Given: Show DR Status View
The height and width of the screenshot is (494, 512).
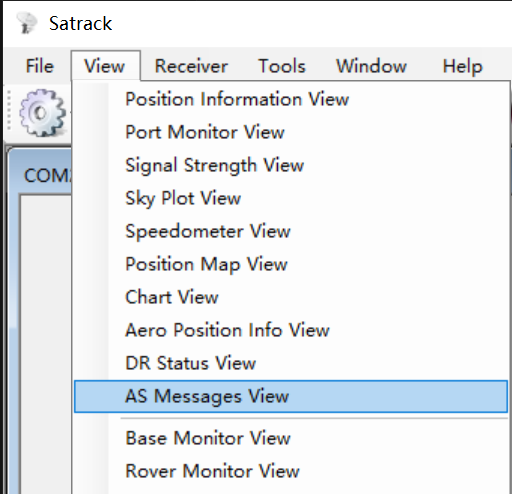Looking at the screenshot, I should 291,363.
